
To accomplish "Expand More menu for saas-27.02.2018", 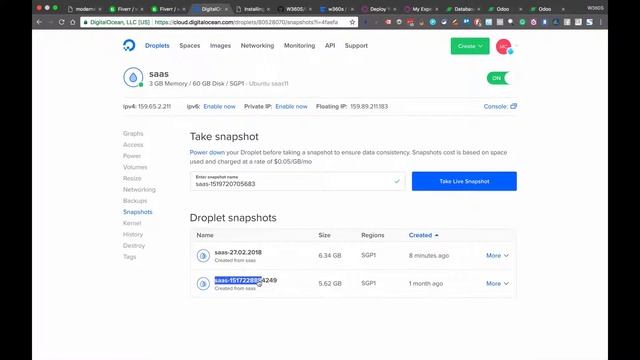I will (x=497, y=256).
